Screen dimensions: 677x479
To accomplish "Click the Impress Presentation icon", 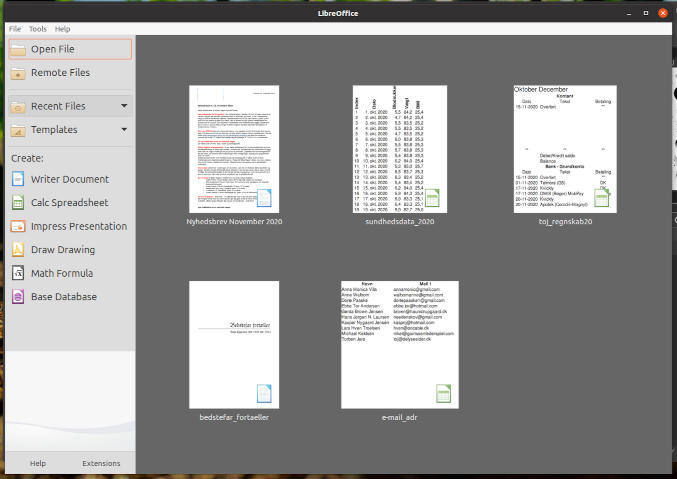I will tap(18, 226).
